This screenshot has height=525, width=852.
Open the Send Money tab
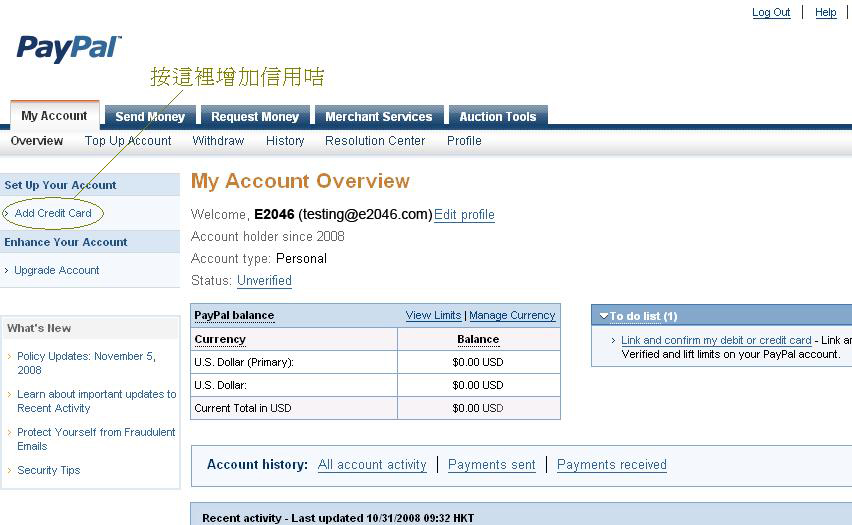[150, 117]
